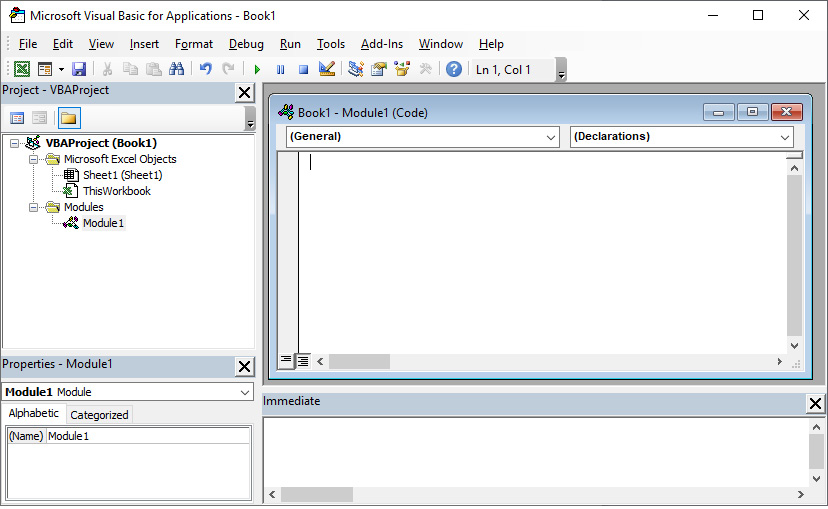
Task: Open Find with the binoculars icon
Action: tap(176, 69)
